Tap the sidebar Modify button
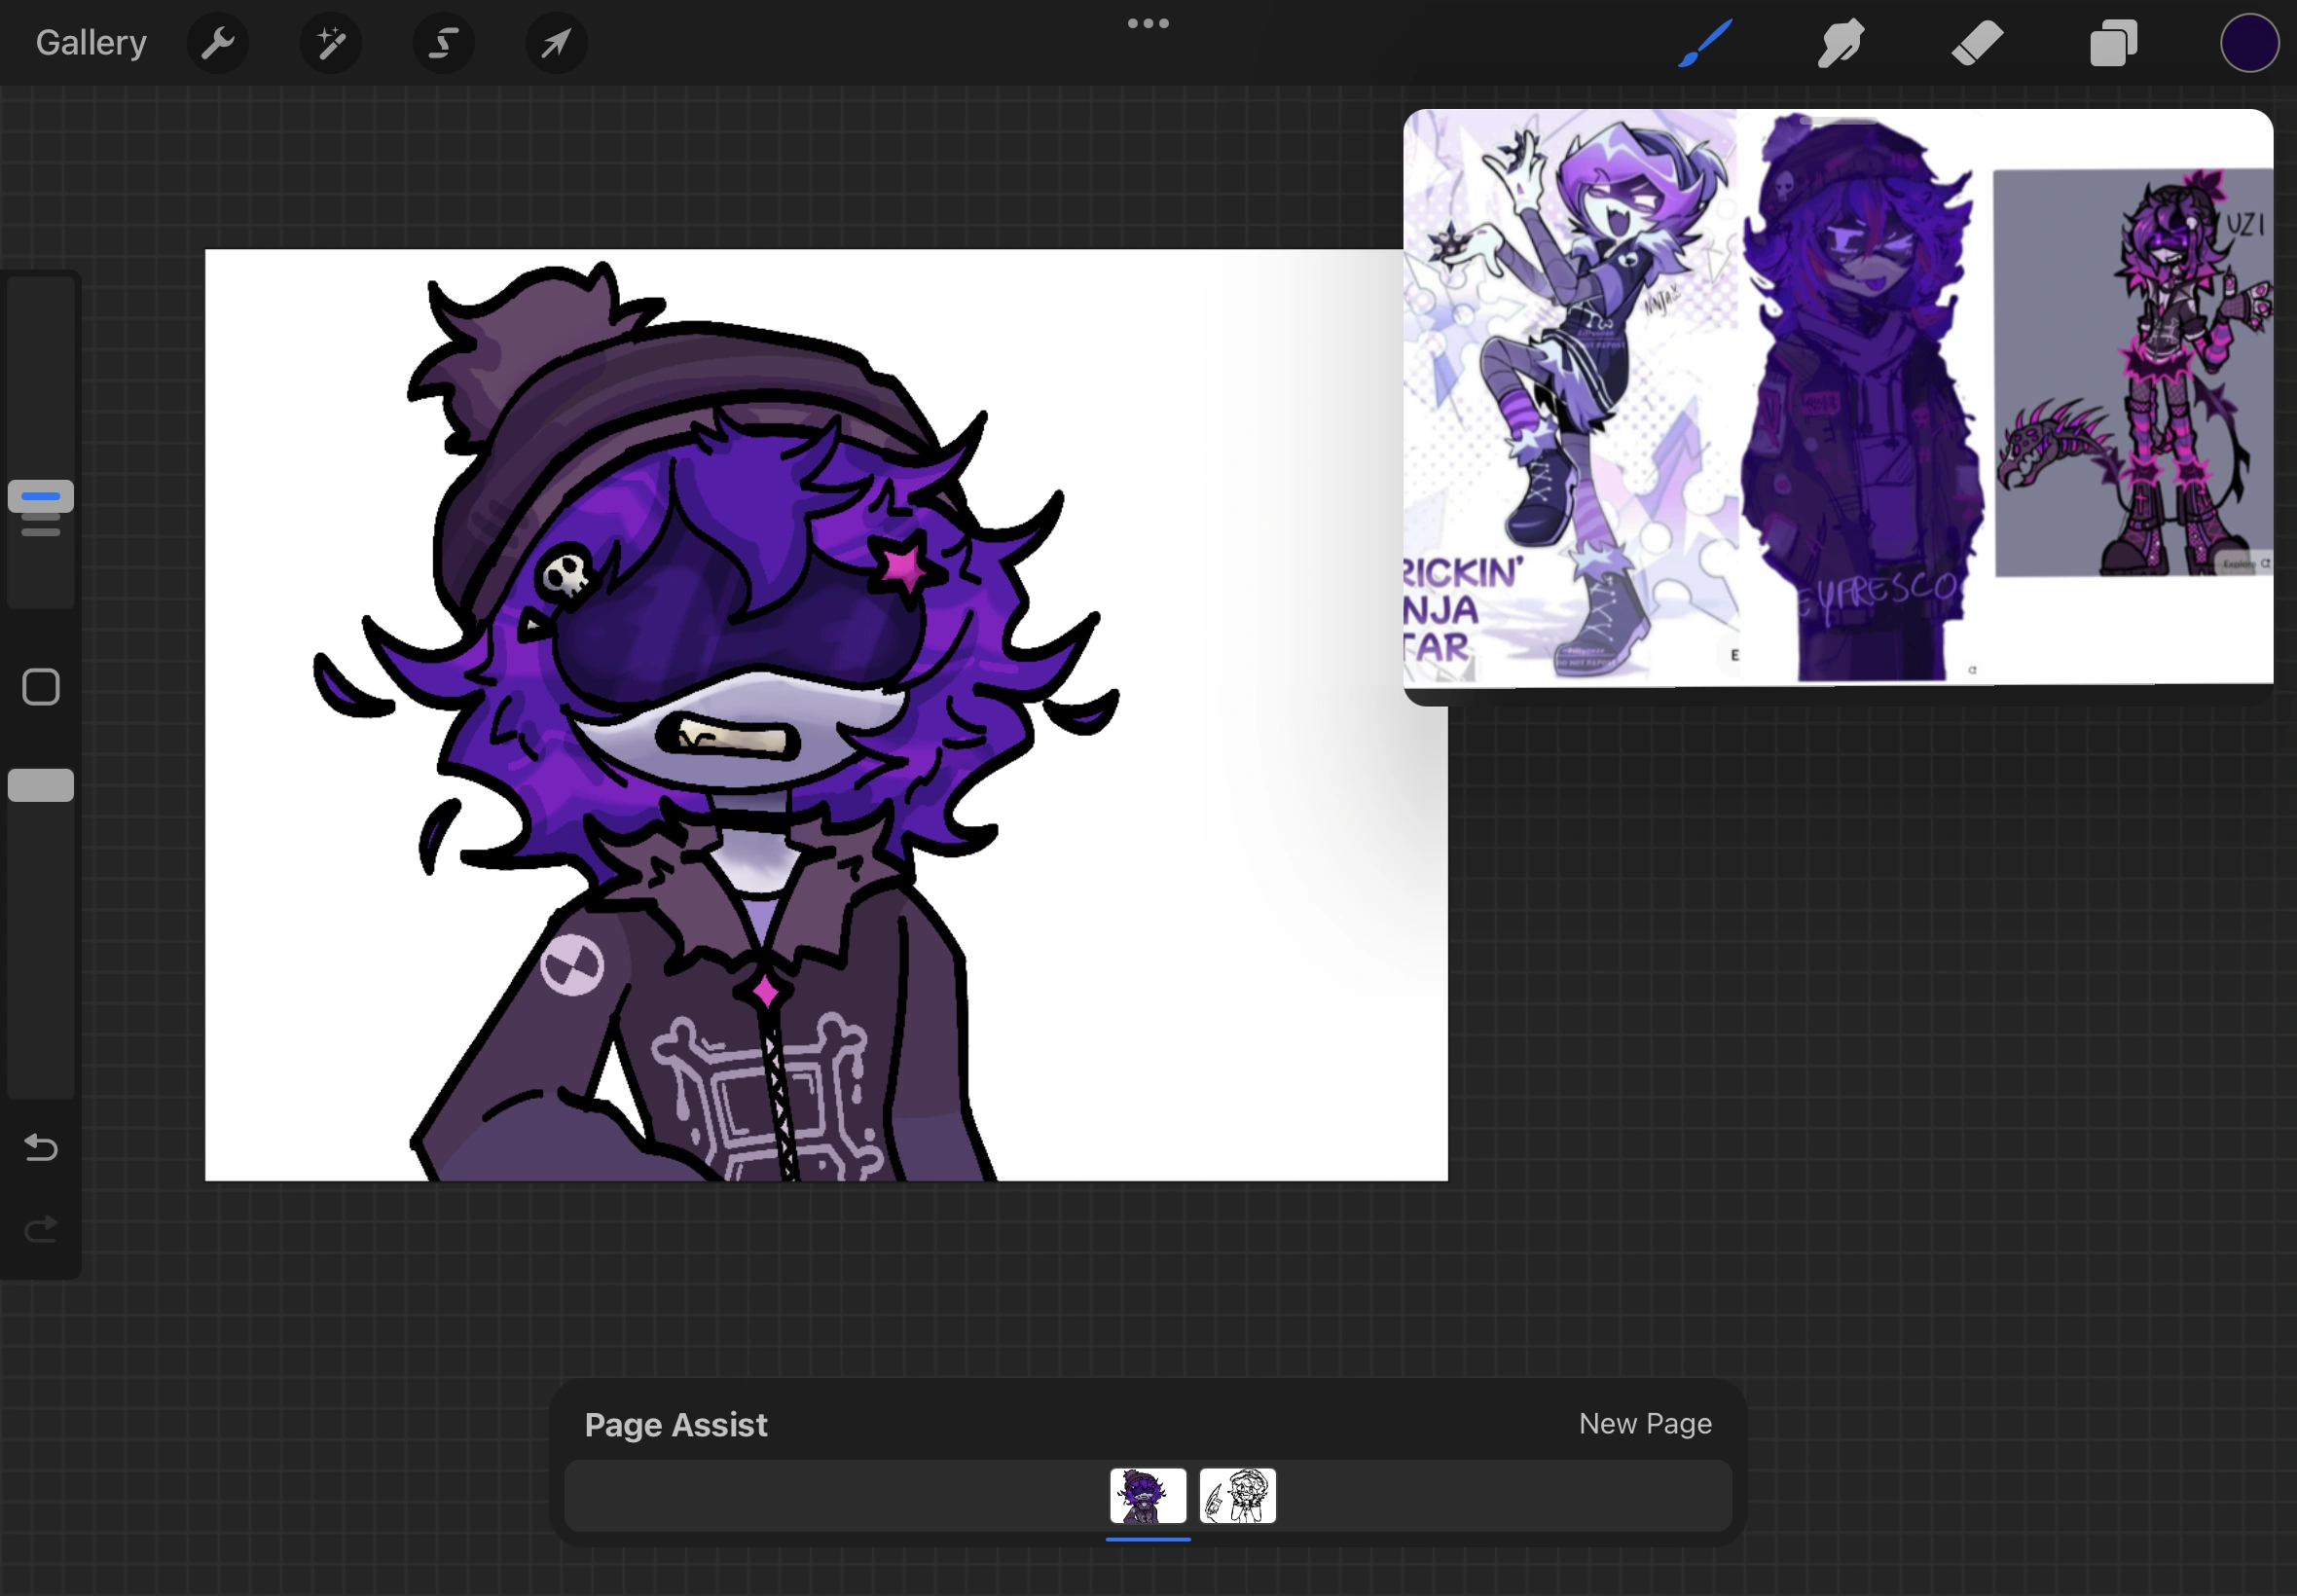 pyautogui.click(x=40, y=686)
